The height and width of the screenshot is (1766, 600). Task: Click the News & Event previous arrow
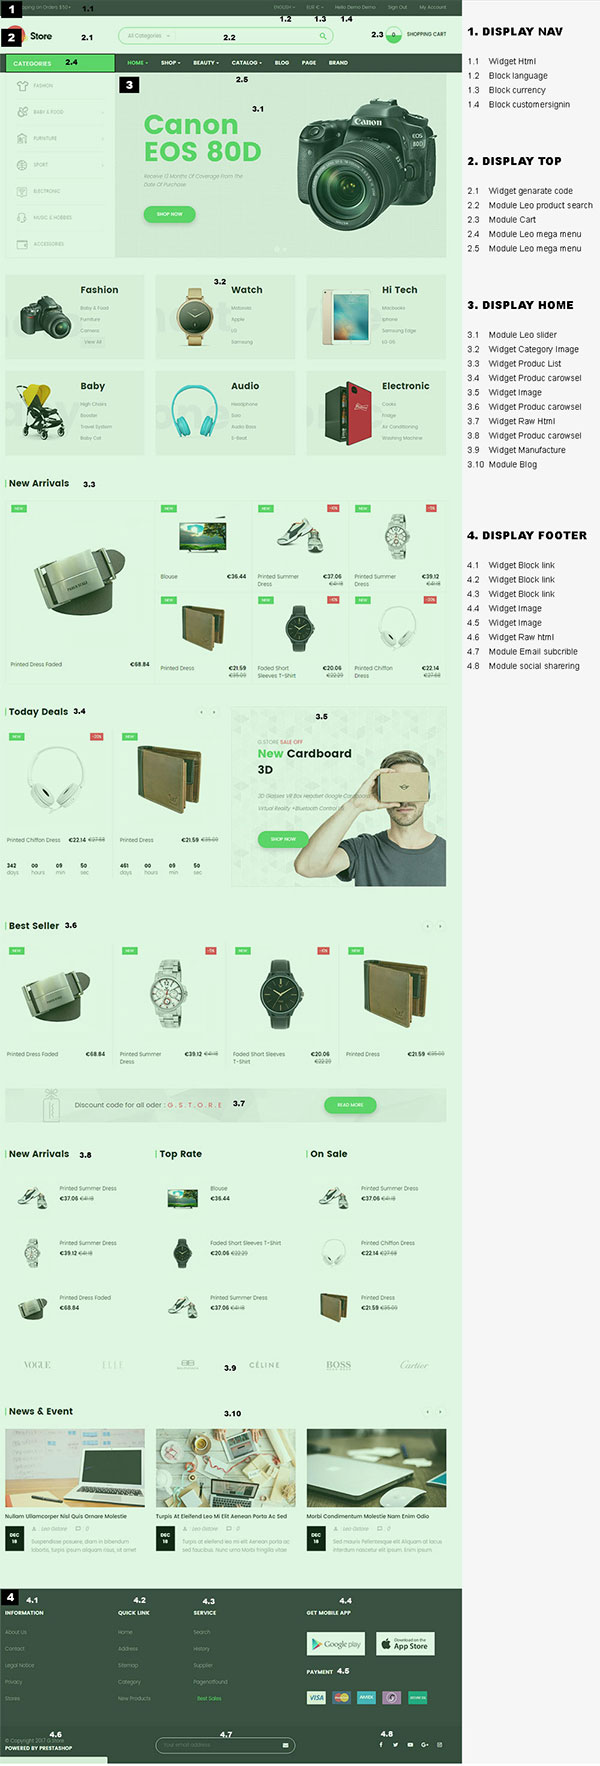(428, 1412)
